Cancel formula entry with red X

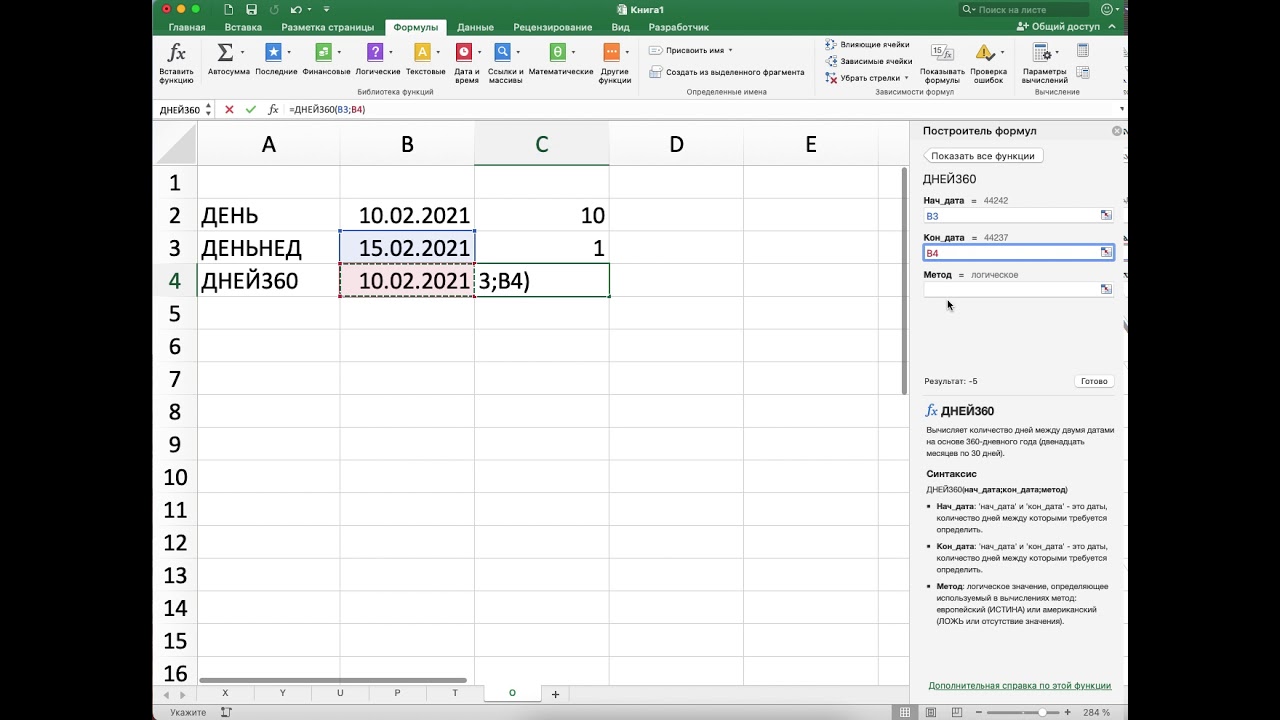[x=229, y=110]
